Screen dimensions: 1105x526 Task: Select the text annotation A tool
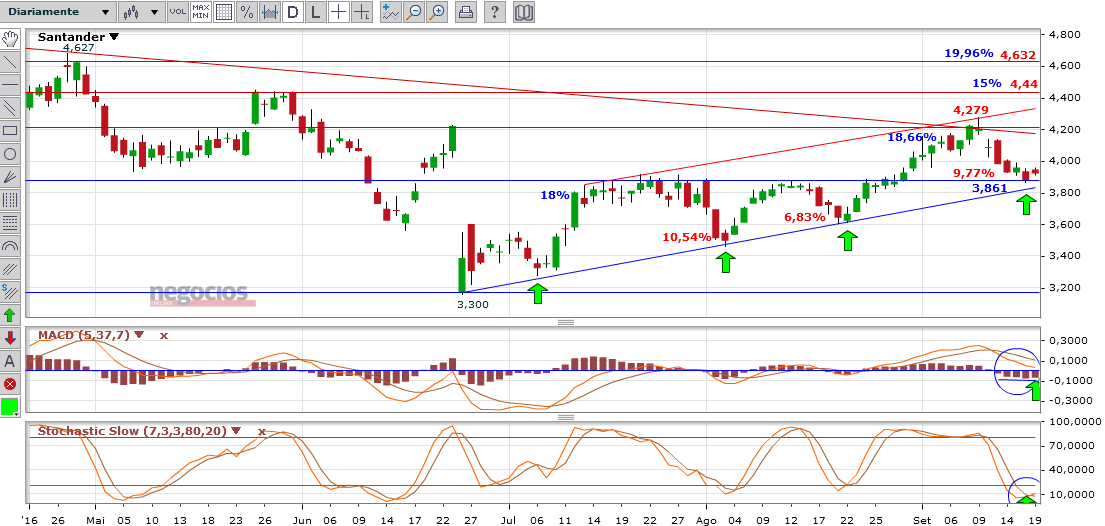(x=10, y=361)
